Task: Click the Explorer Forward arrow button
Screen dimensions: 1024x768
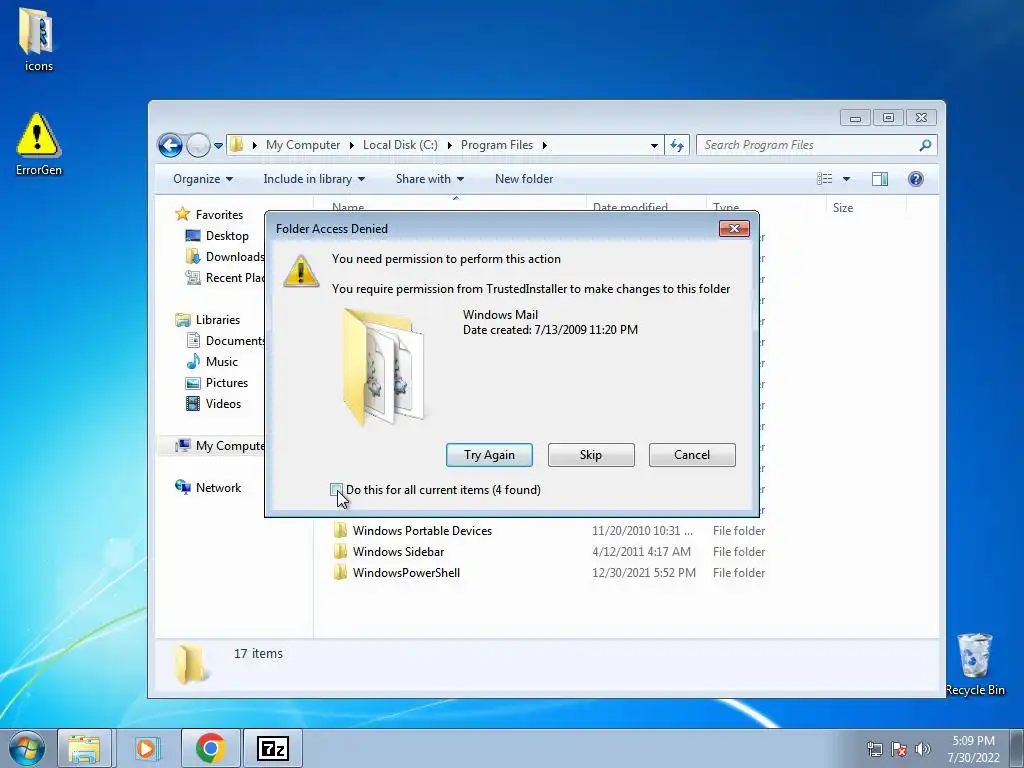Action: click(198, 145)
